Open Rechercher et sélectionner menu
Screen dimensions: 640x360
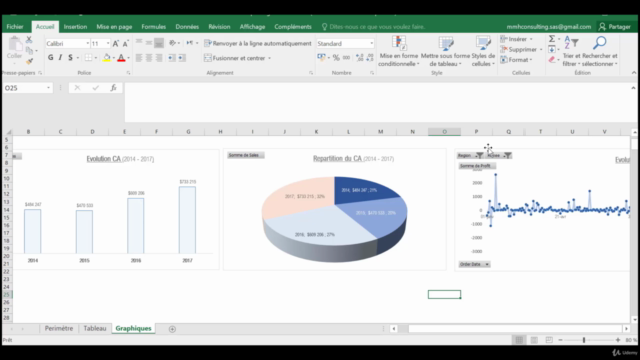click(x=600, y=51)
